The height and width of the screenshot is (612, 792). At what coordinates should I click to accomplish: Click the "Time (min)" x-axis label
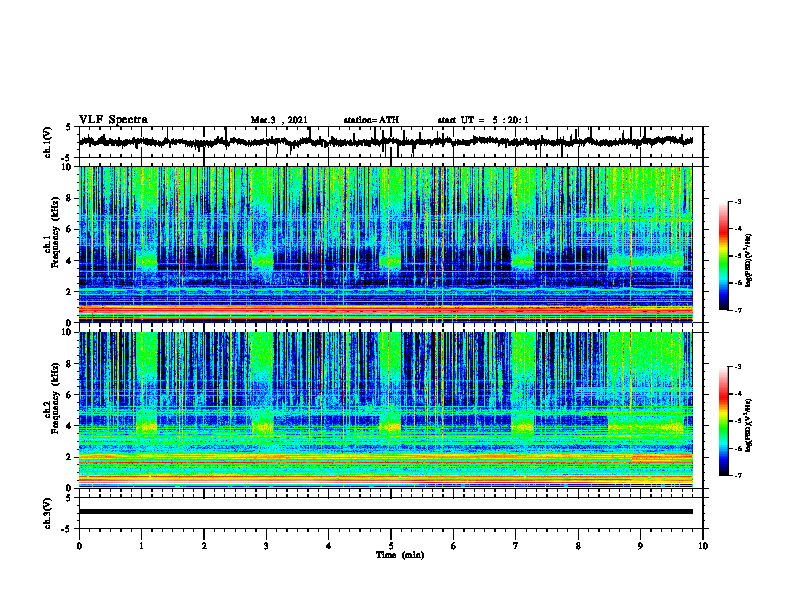tap(400, 555)
